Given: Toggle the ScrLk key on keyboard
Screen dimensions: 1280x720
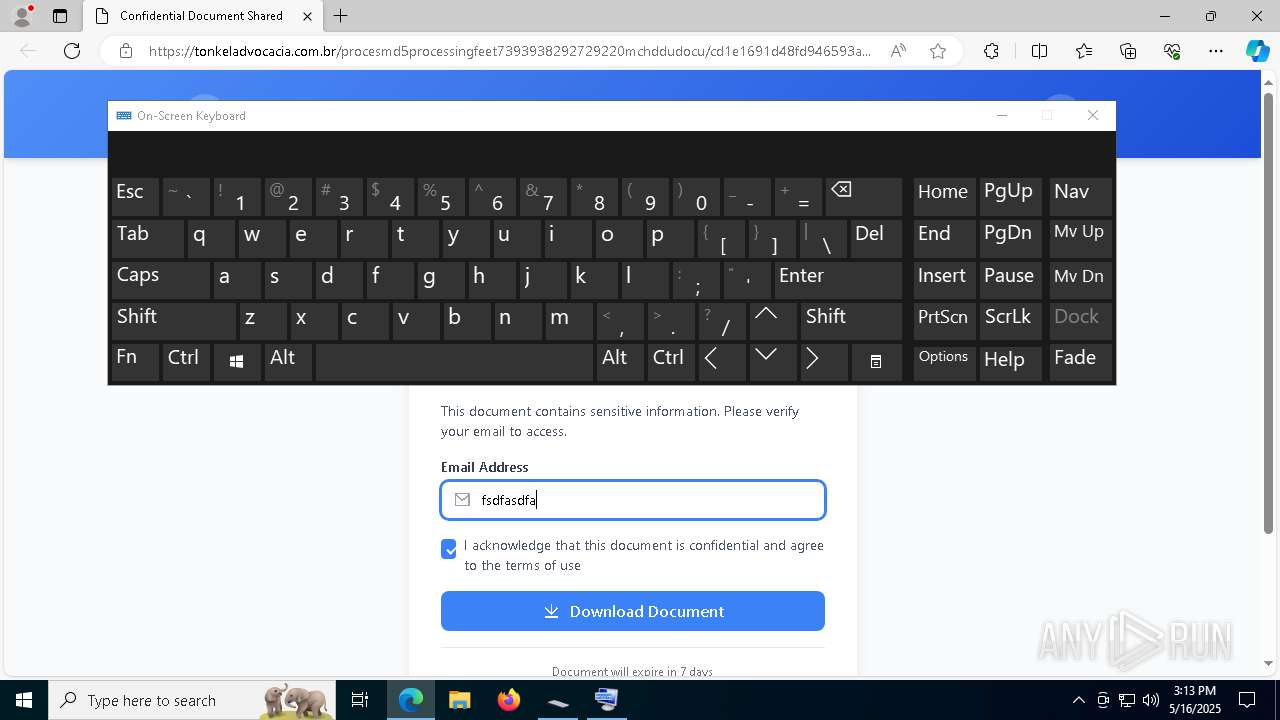Looking at the screenshot, I should pyautogui.click(x=1010, y=321).
